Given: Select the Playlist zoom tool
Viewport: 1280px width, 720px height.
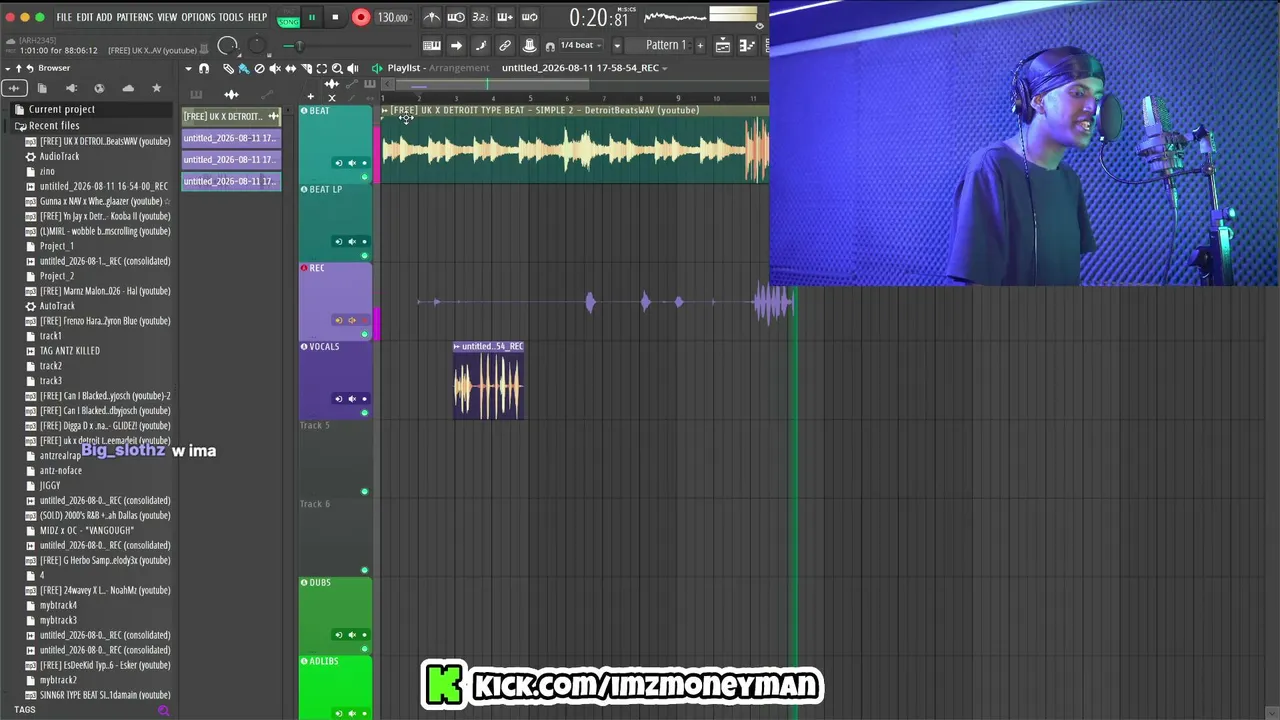Looking at the screenshot, I should 337,68.
